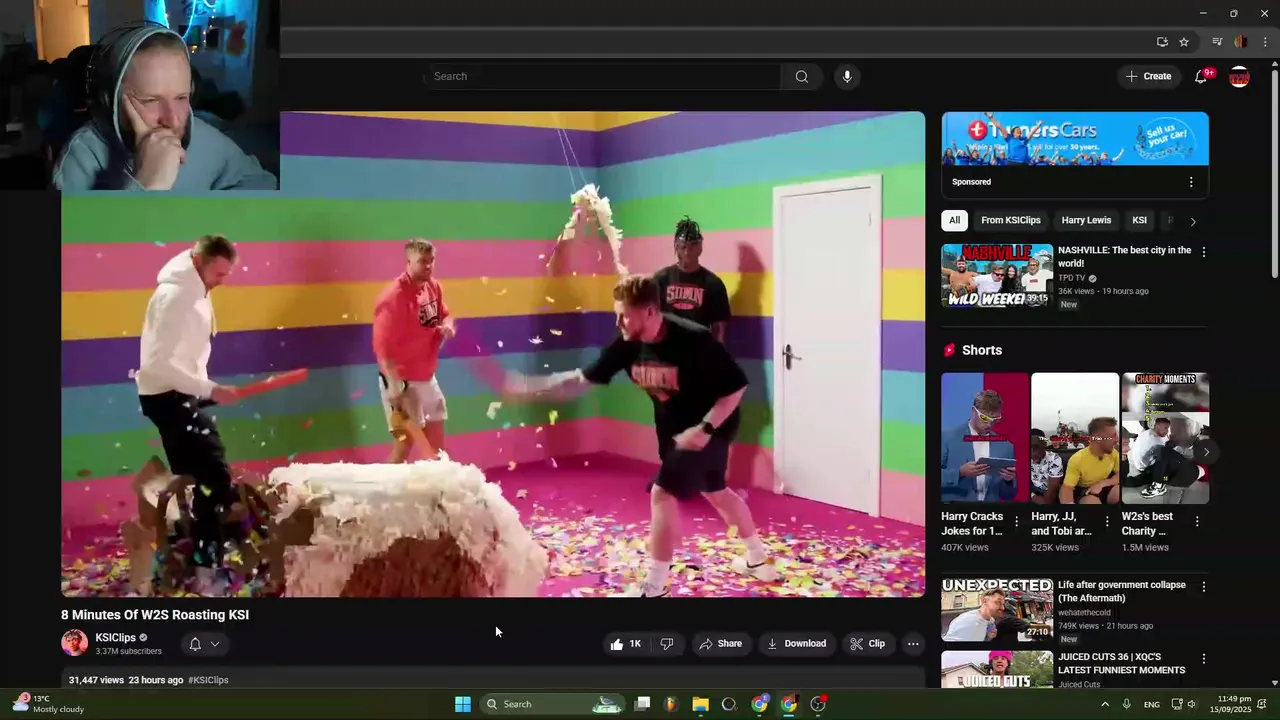Viewport: 1280px width, 720px height.
Task: Click the install app icon in address bar
Action: (1162, 42)
